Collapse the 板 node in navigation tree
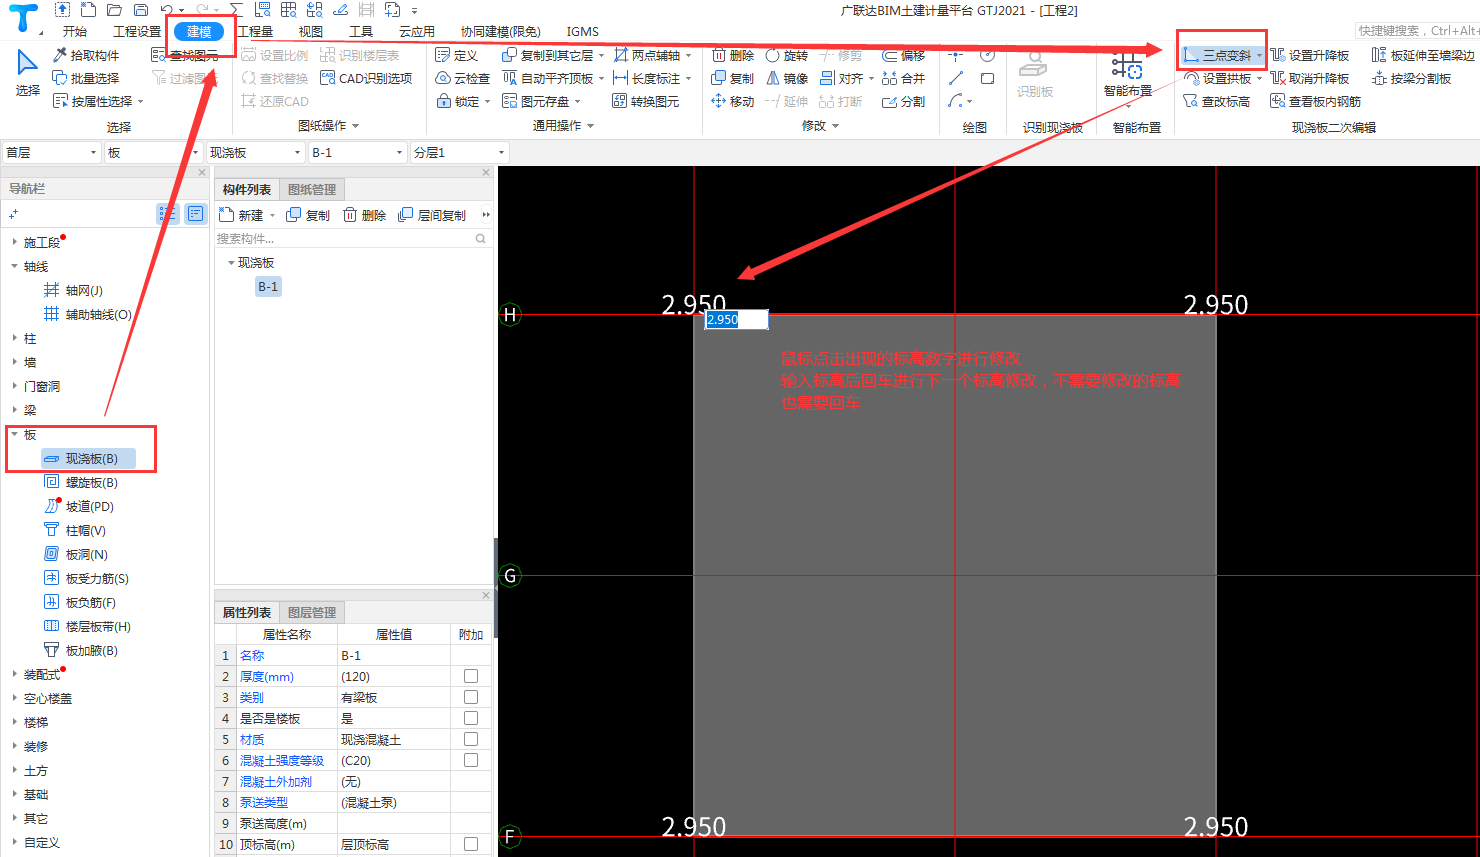The image size is (1480, 857). [14, 434]
